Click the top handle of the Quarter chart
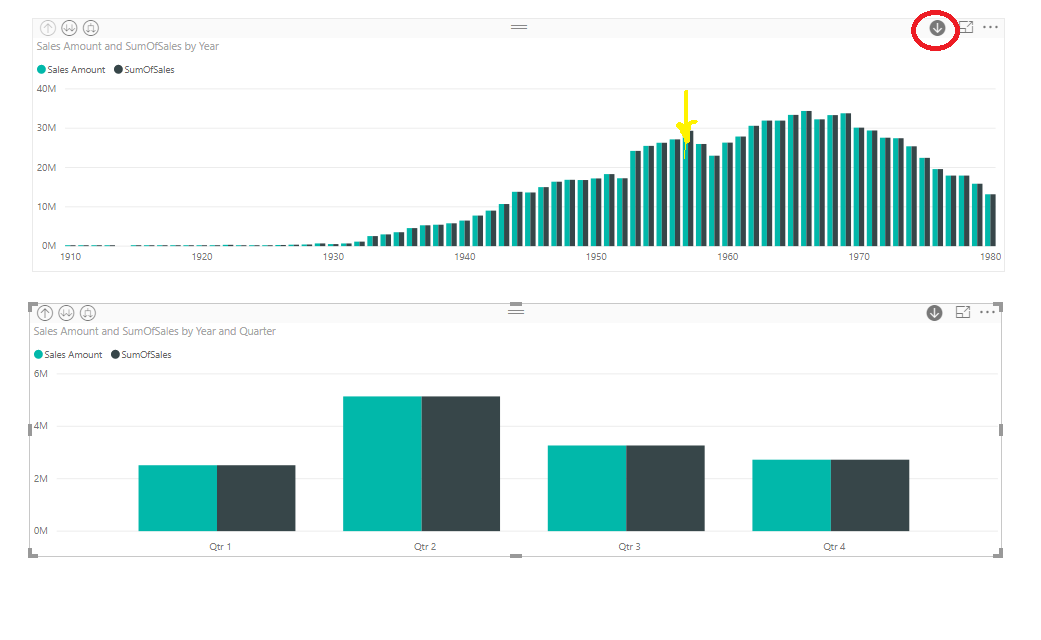The height and width of the screenshot is (640, 1041). (516, 312)
